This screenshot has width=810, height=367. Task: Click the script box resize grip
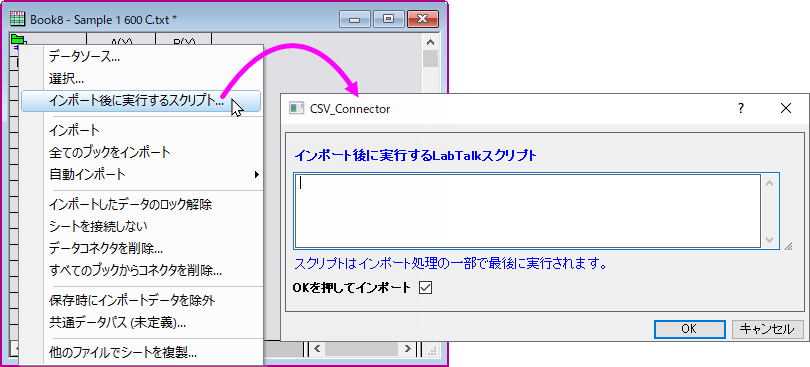(787, 246)
